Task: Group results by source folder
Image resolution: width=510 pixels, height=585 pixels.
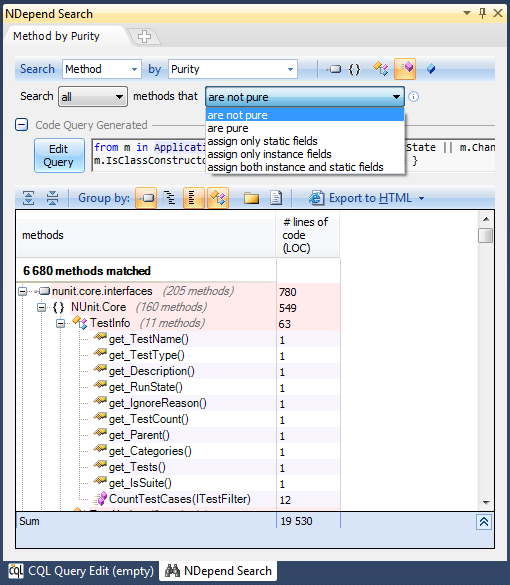Action: [x=251, y=198]
